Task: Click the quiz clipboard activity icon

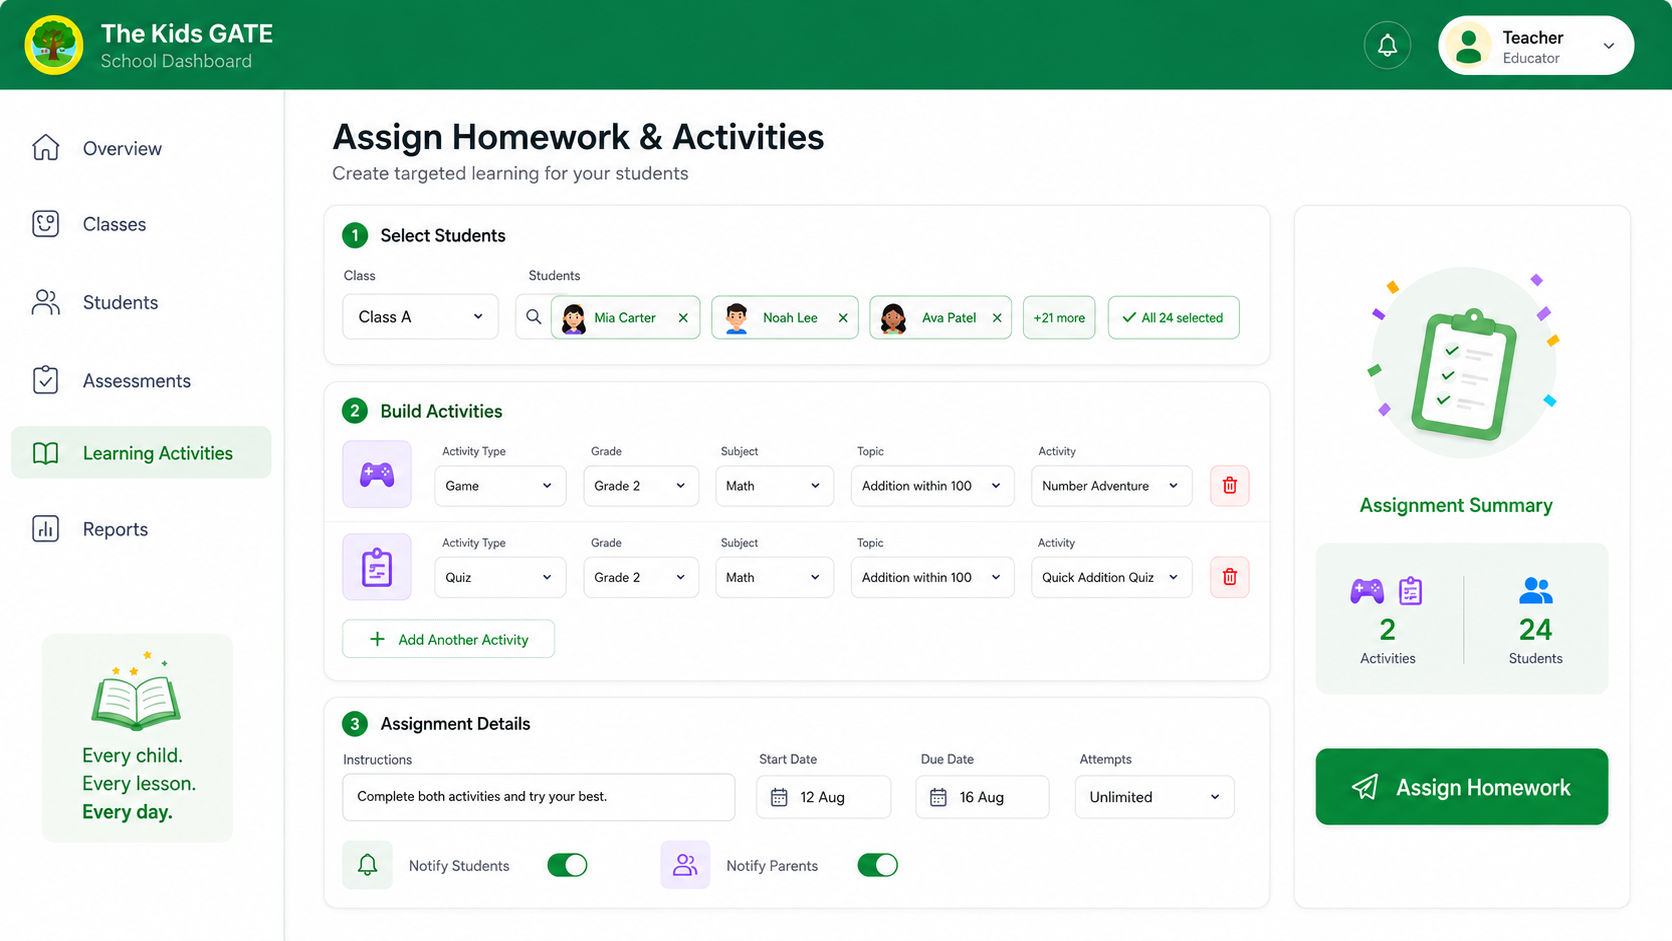Action: click(x=377, y=567)
